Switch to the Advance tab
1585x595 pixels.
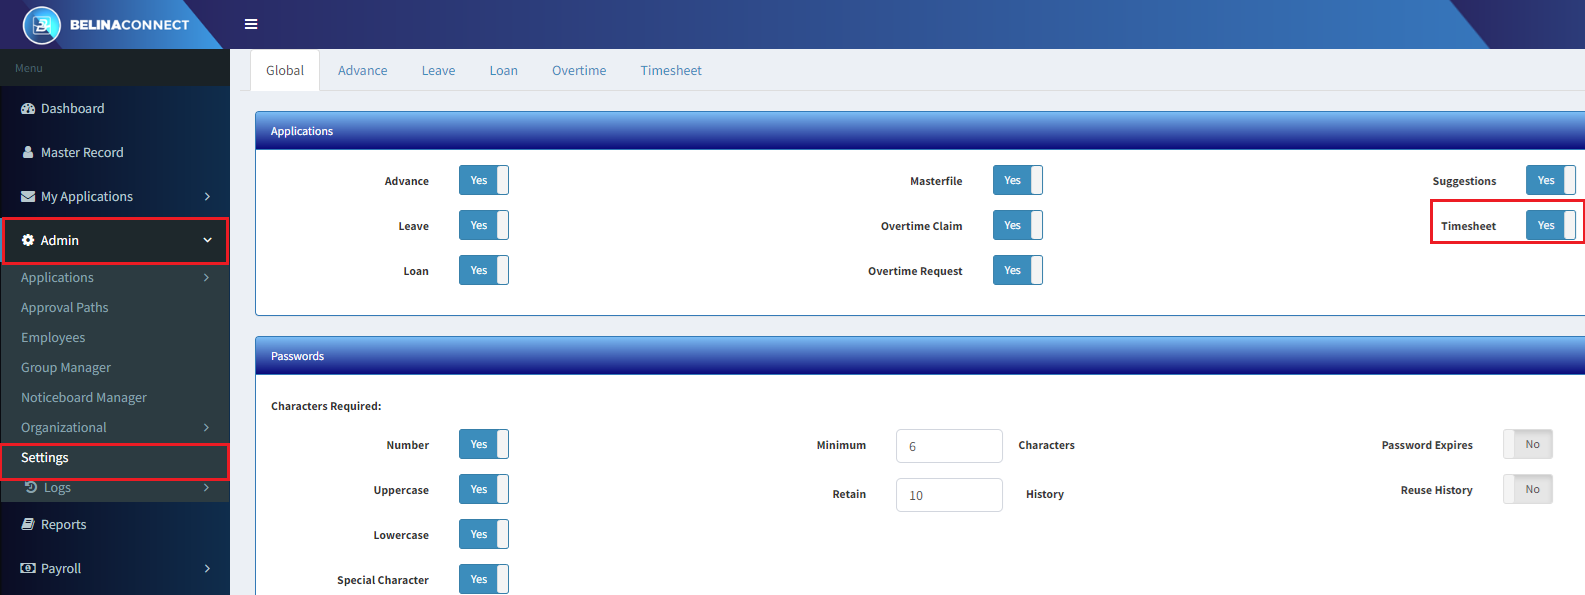tap(362, 70)
